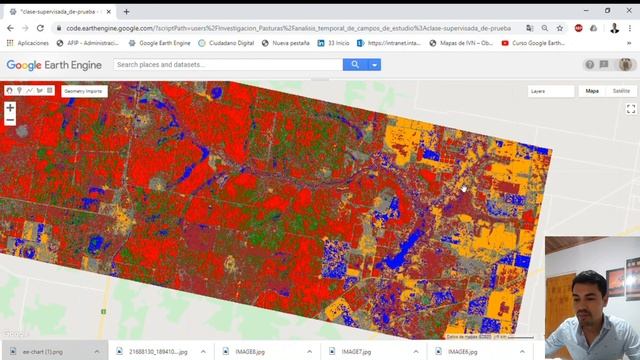Open the AFIP - Administraci... bookmark
This screenshot has height=360, width=640.
tap(88, 43)
